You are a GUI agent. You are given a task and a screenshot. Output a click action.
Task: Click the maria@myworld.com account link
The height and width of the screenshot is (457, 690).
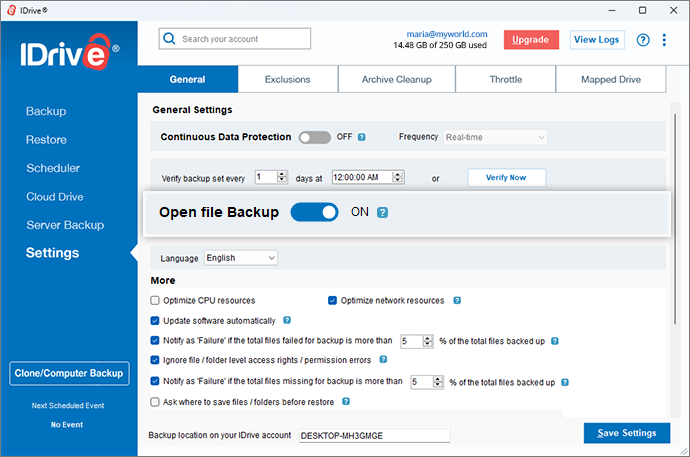pyautogui.click(x=447, y=34)
